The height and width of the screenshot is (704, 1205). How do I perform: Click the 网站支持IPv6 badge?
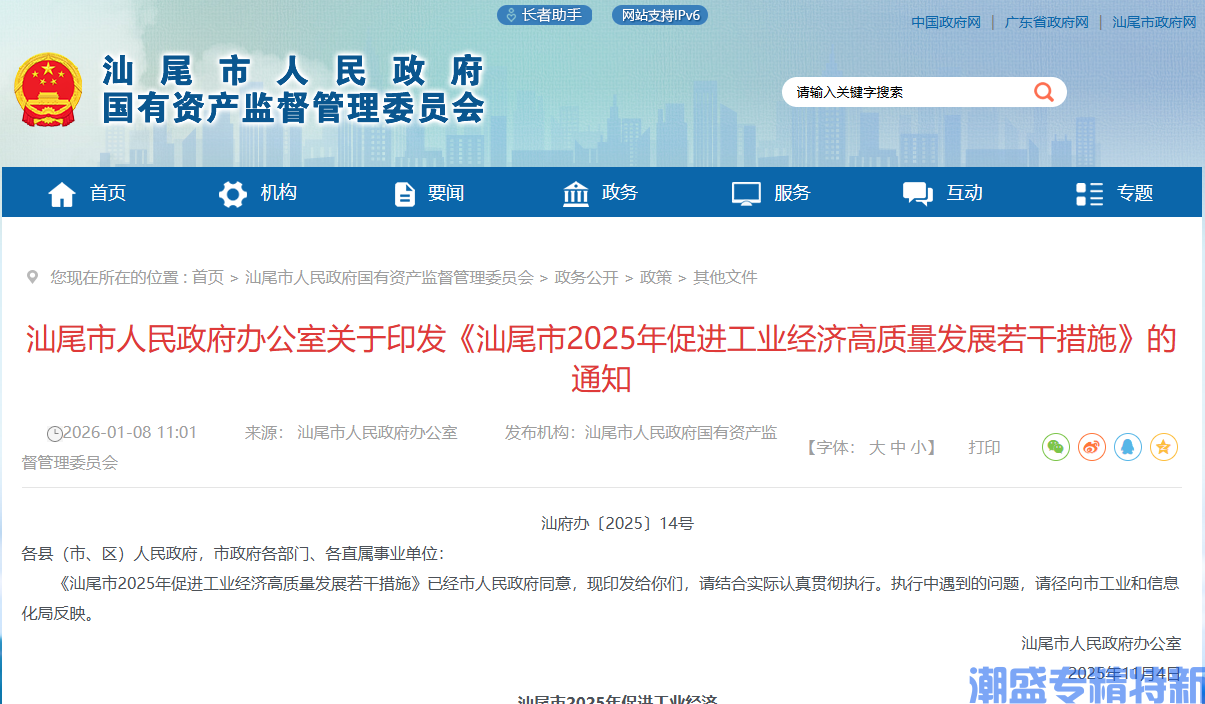pyautogui.click(x=659, y=14)
